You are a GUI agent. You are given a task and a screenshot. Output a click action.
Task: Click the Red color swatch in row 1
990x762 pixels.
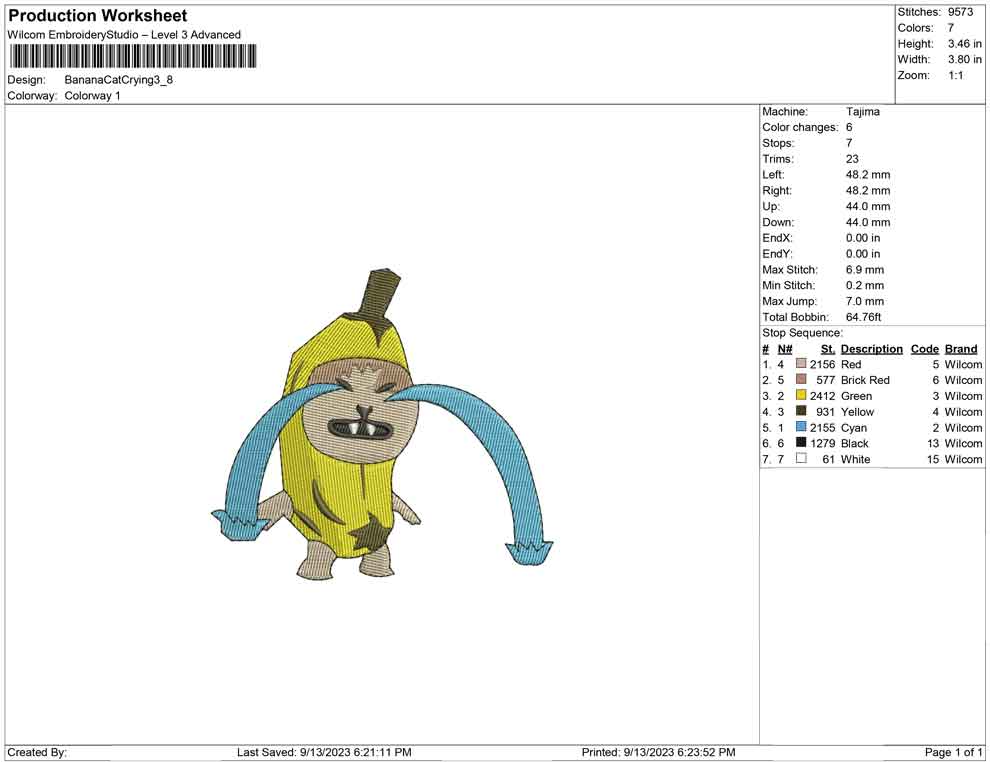[x=801, y=365]
